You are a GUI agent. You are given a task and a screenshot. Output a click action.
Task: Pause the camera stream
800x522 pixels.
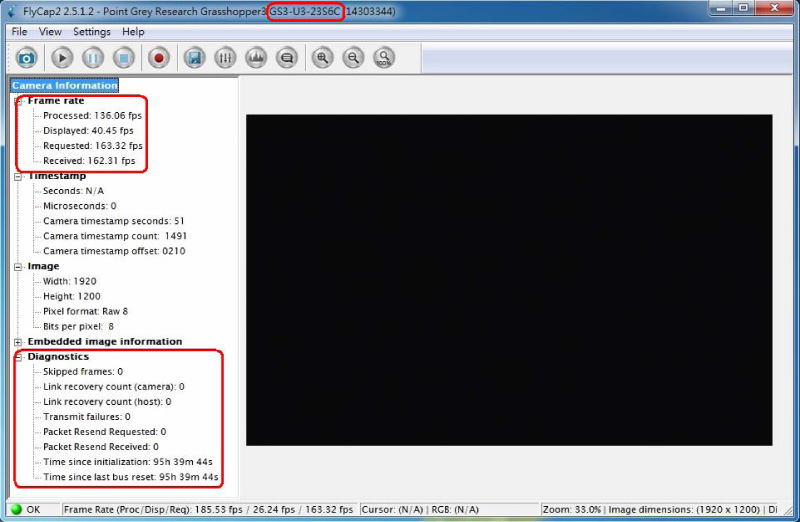click(x=93, y=58)
